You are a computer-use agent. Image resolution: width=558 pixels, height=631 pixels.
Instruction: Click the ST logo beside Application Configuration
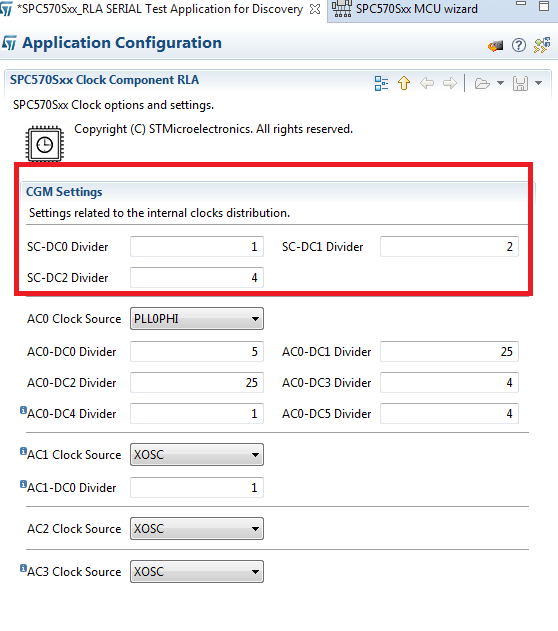(x=9, y=43)
